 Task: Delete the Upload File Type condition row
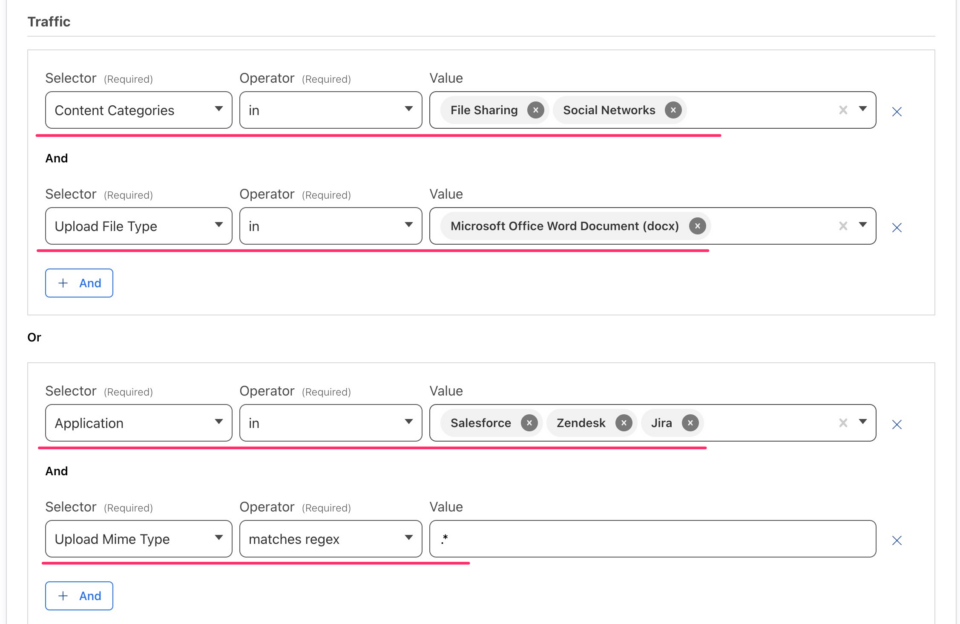click(x=897, y=227)
